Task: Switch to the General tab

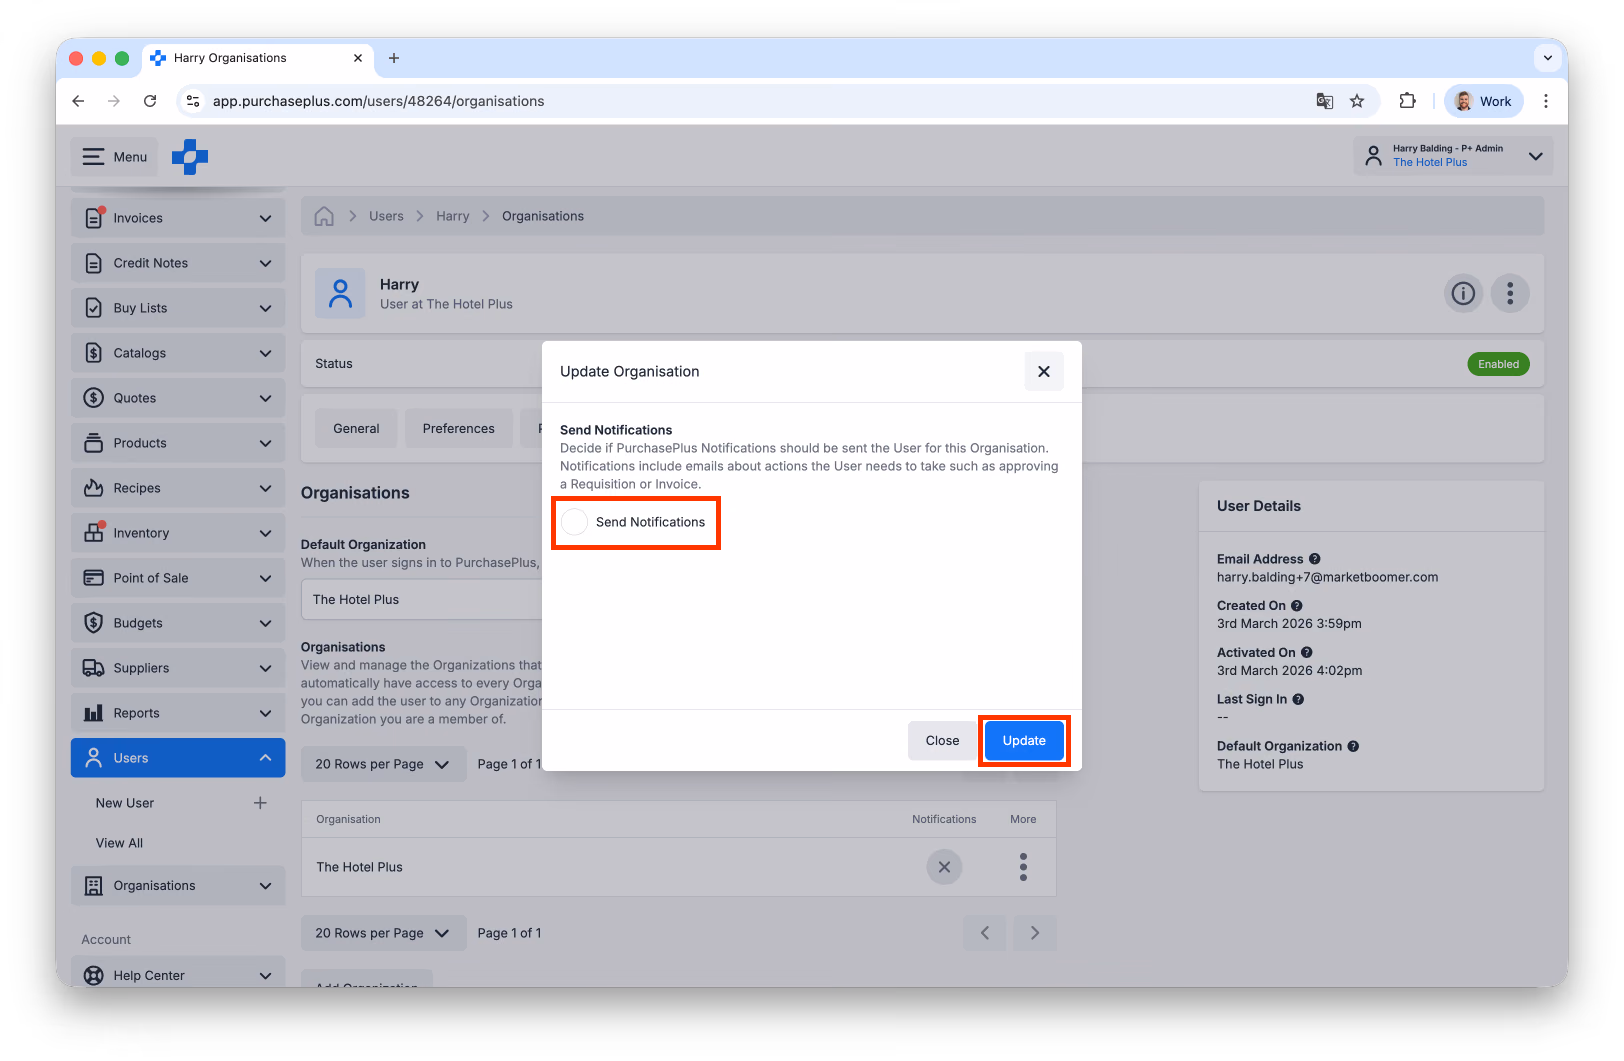Action: point(356,429)
